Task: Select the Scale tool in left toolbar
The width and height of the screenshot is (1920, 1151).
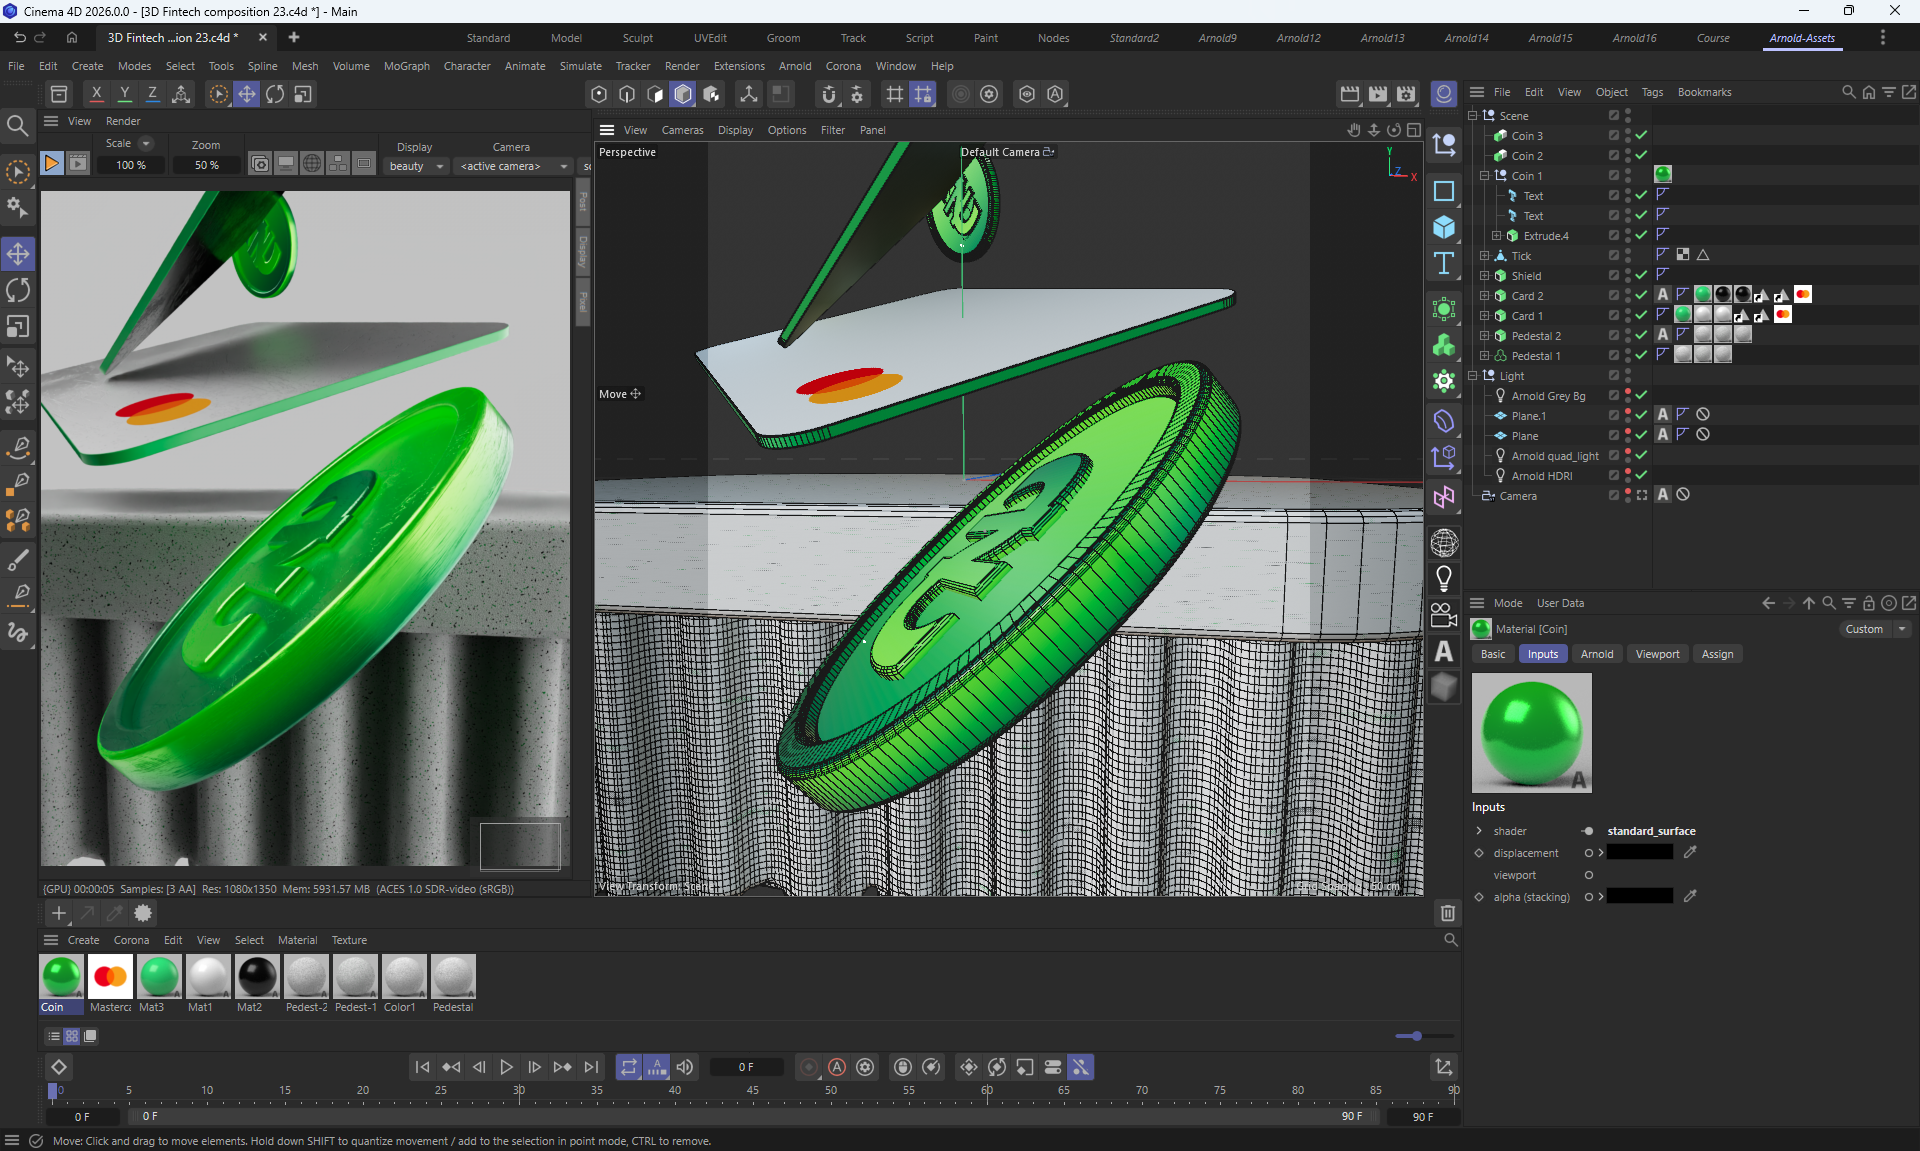Action: point(18,327)
